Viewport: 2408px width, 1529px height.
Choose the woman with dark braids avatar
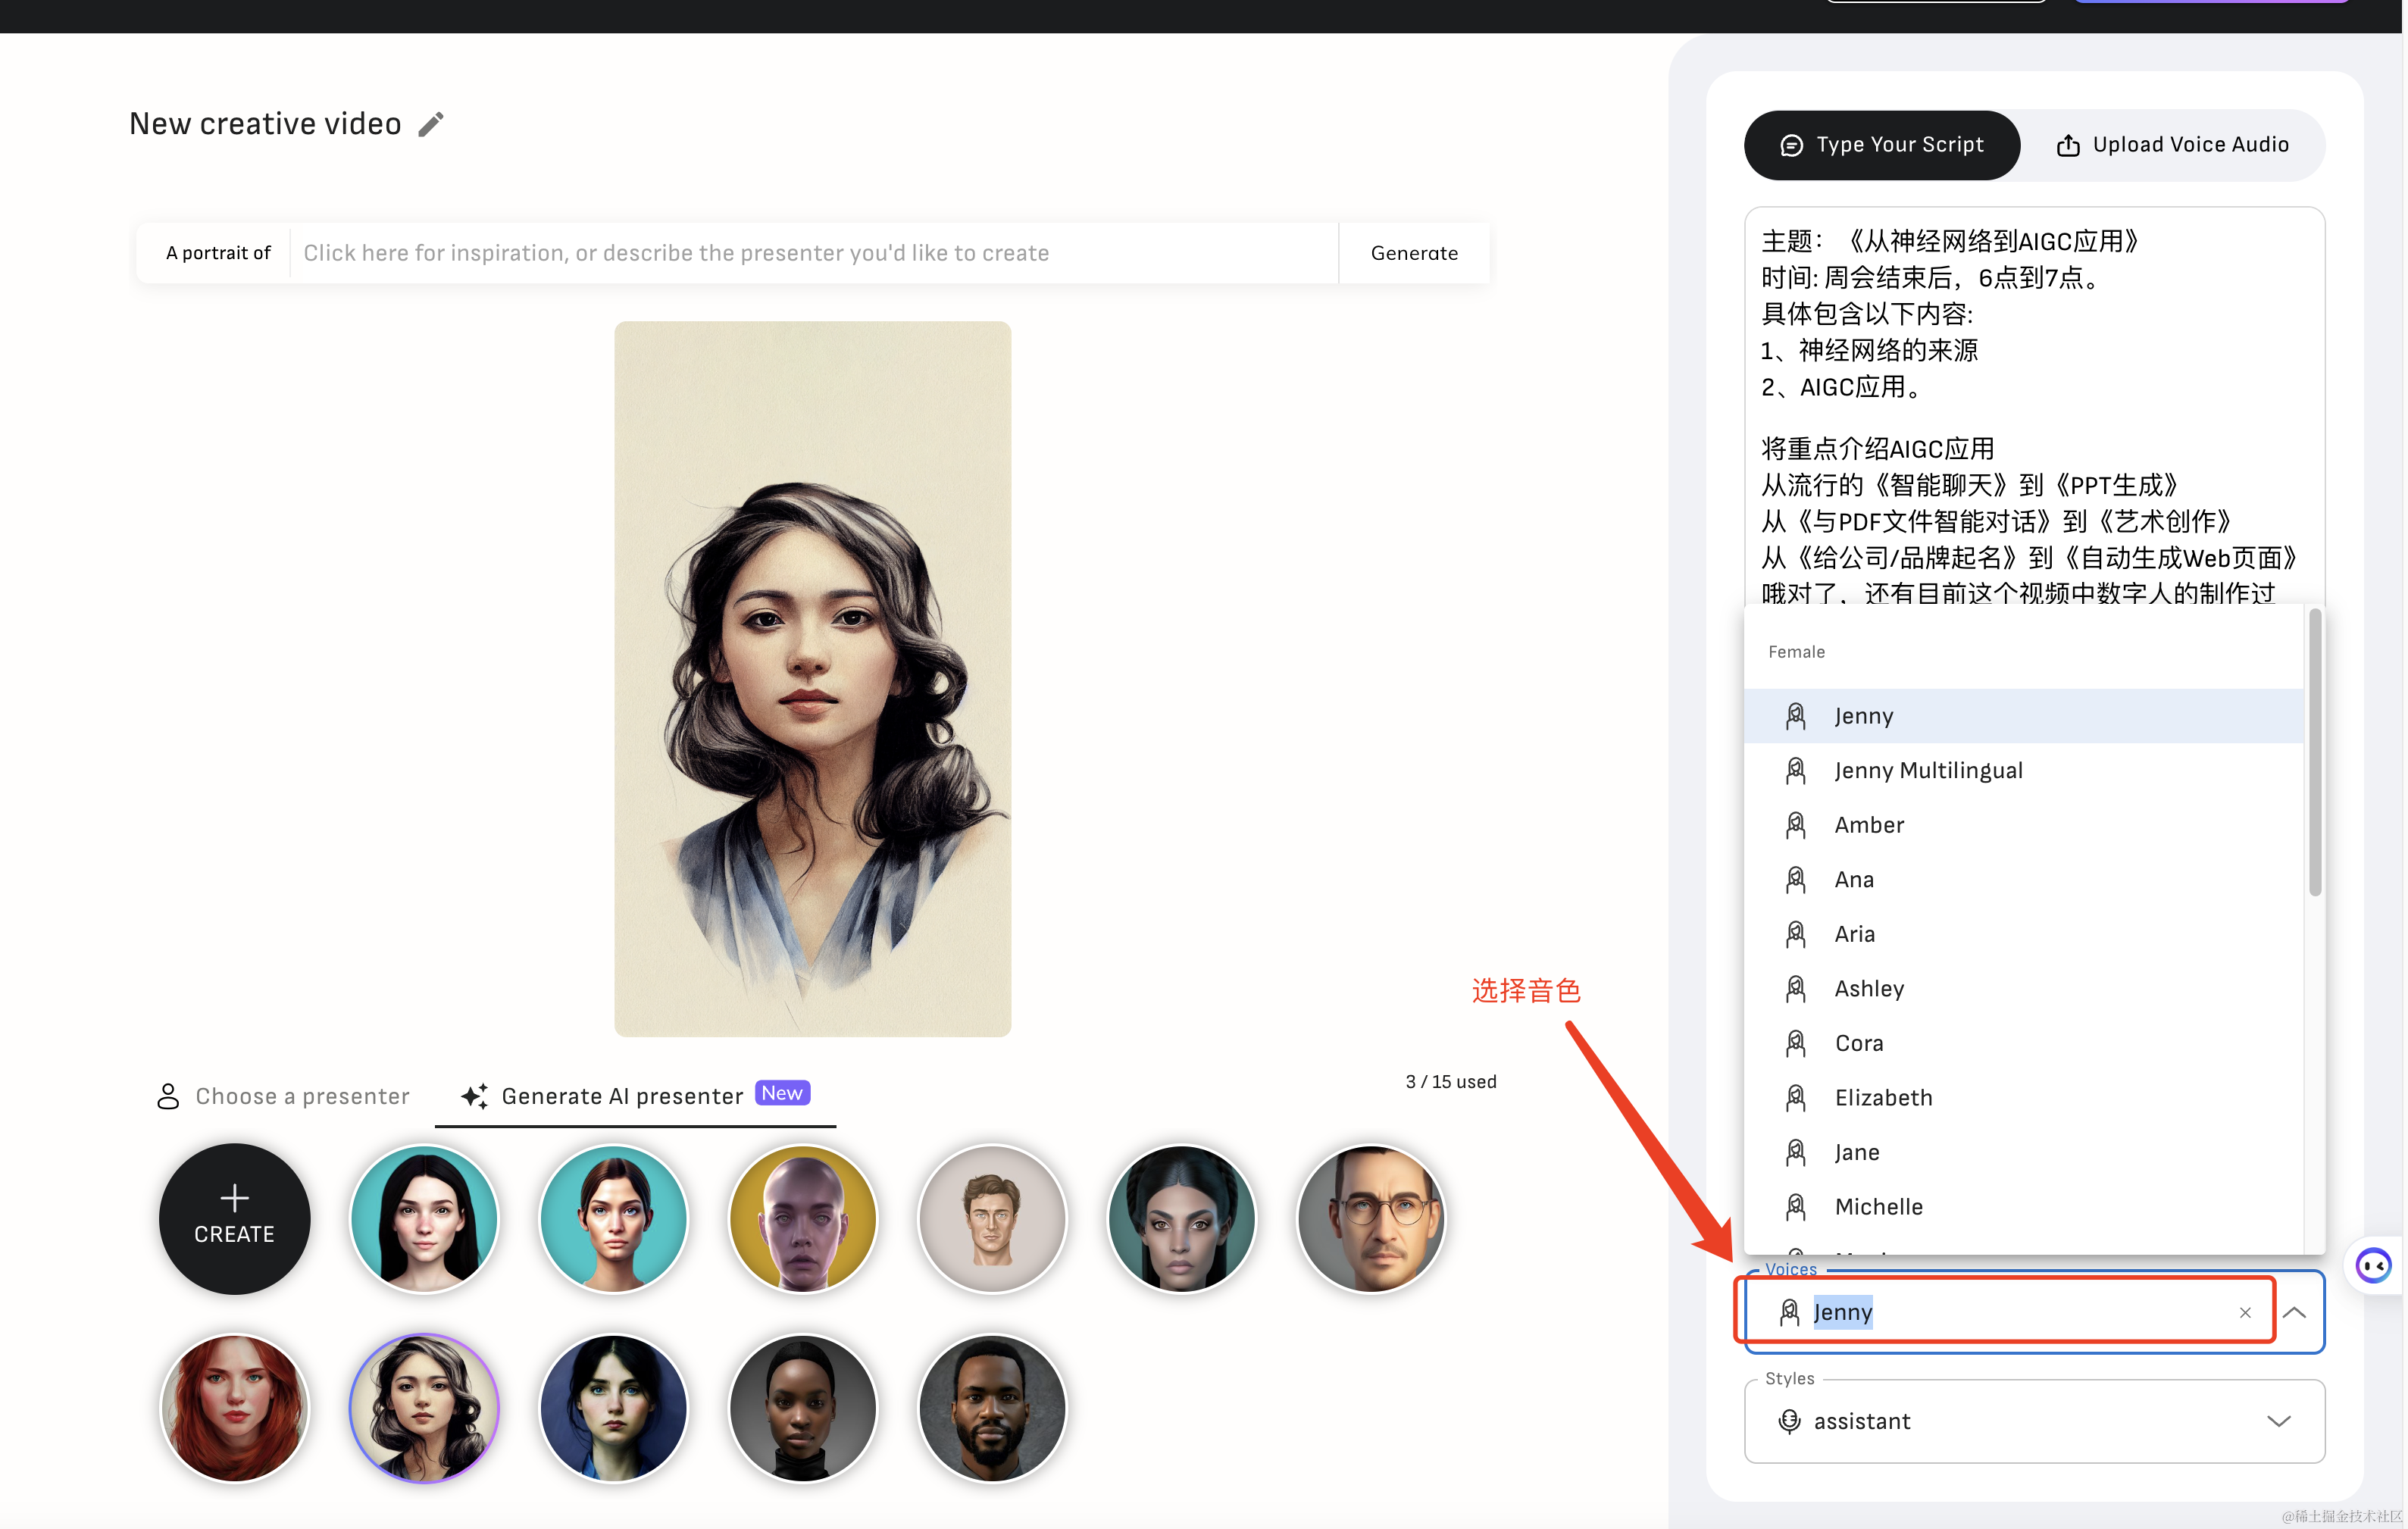[1181, 1218]
